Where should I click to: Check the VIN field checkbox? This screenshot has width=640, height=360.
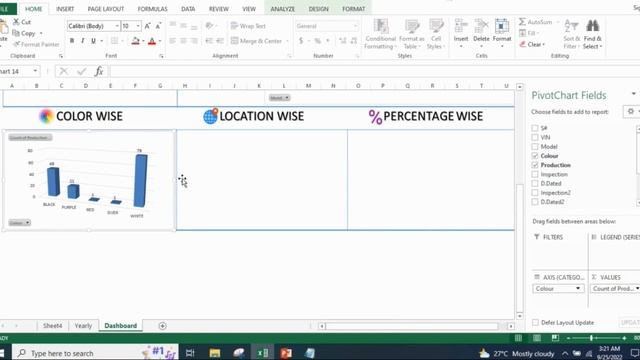tap(535, 138)
